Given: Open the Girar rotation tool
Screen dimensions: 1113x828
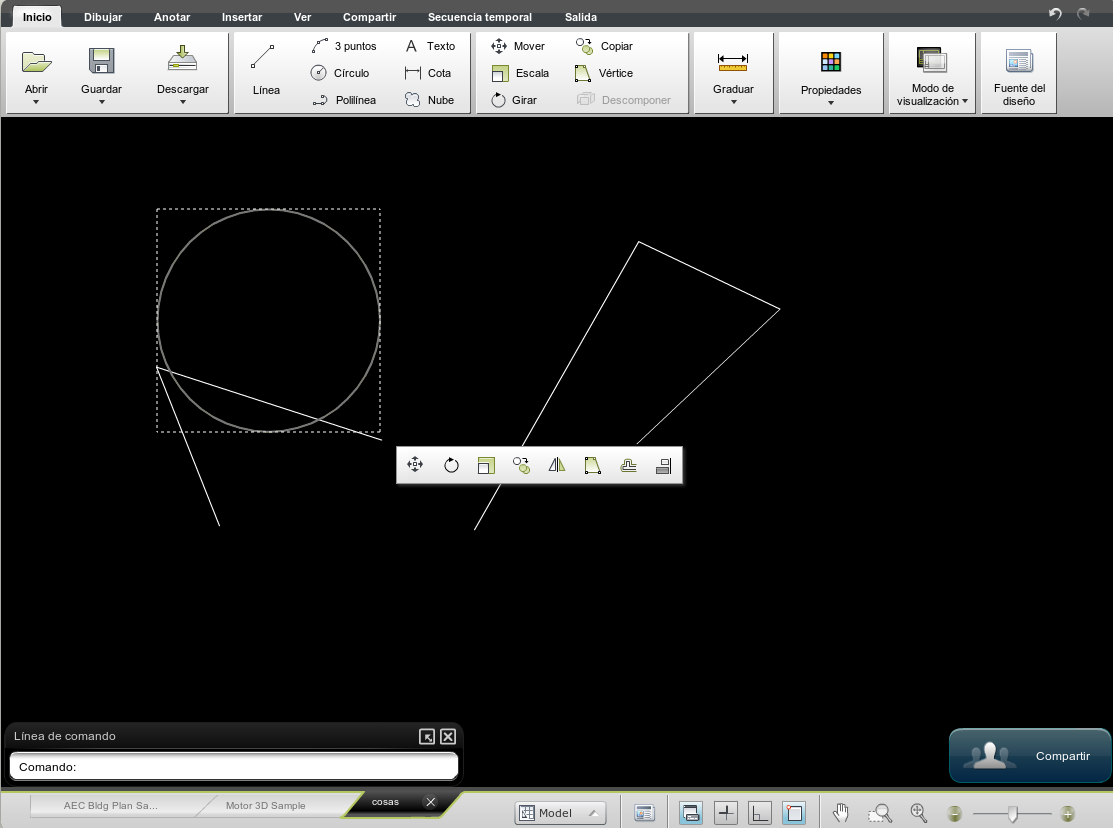Looking at the screenshot, I should [x=517, y=99].
